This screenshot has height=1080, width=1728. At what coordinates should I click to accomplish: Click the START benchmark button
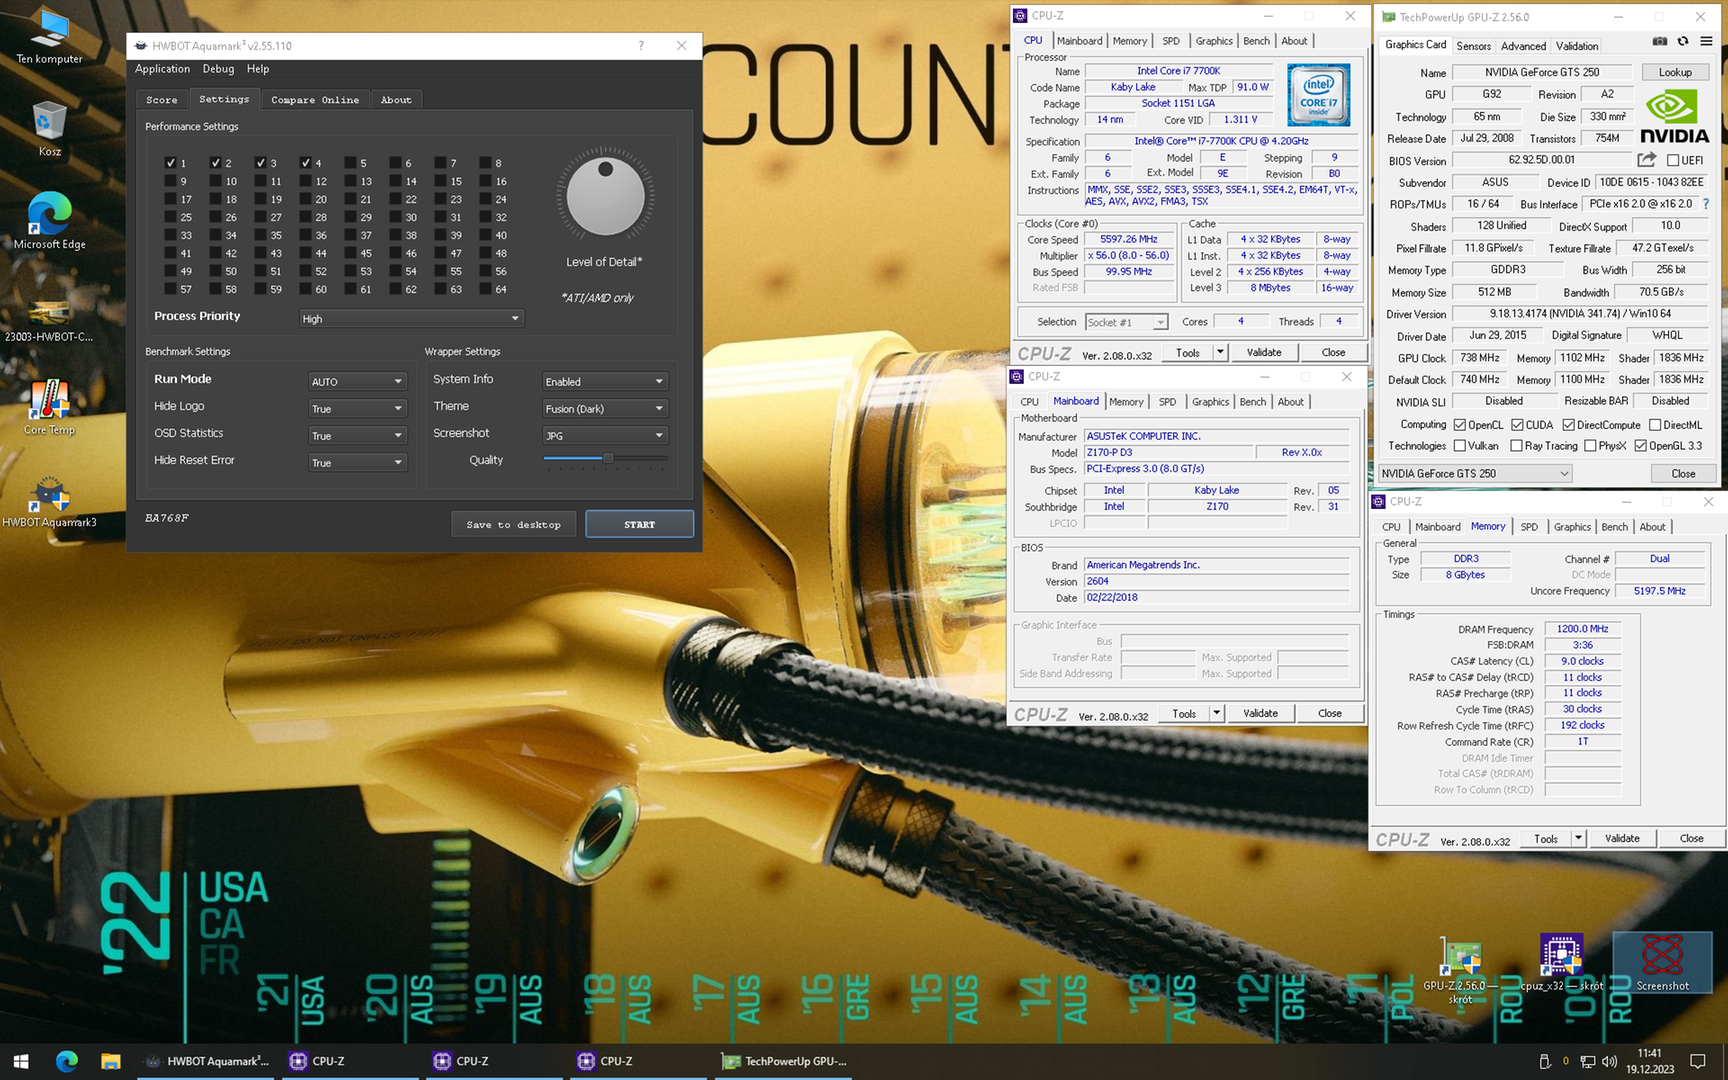(x=640, y=524)
